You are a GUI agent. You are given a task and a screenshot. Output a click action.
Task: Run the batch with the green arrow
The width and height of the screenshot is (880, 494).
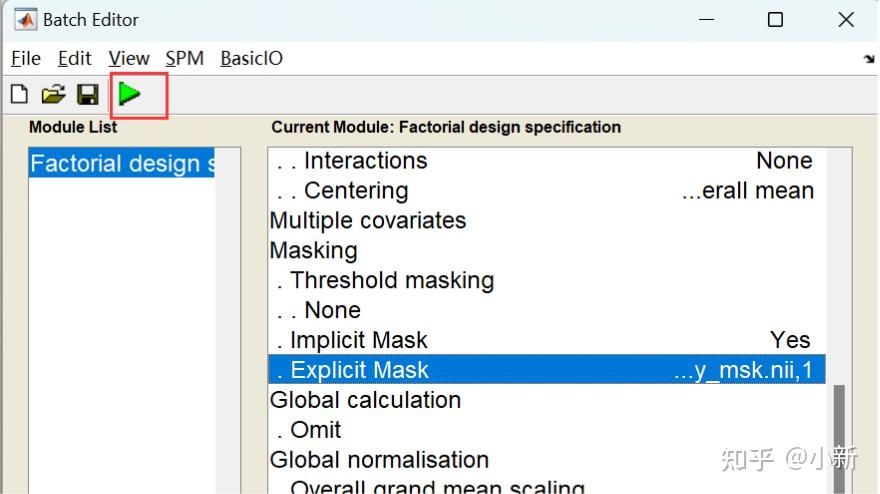coord(129,95)
